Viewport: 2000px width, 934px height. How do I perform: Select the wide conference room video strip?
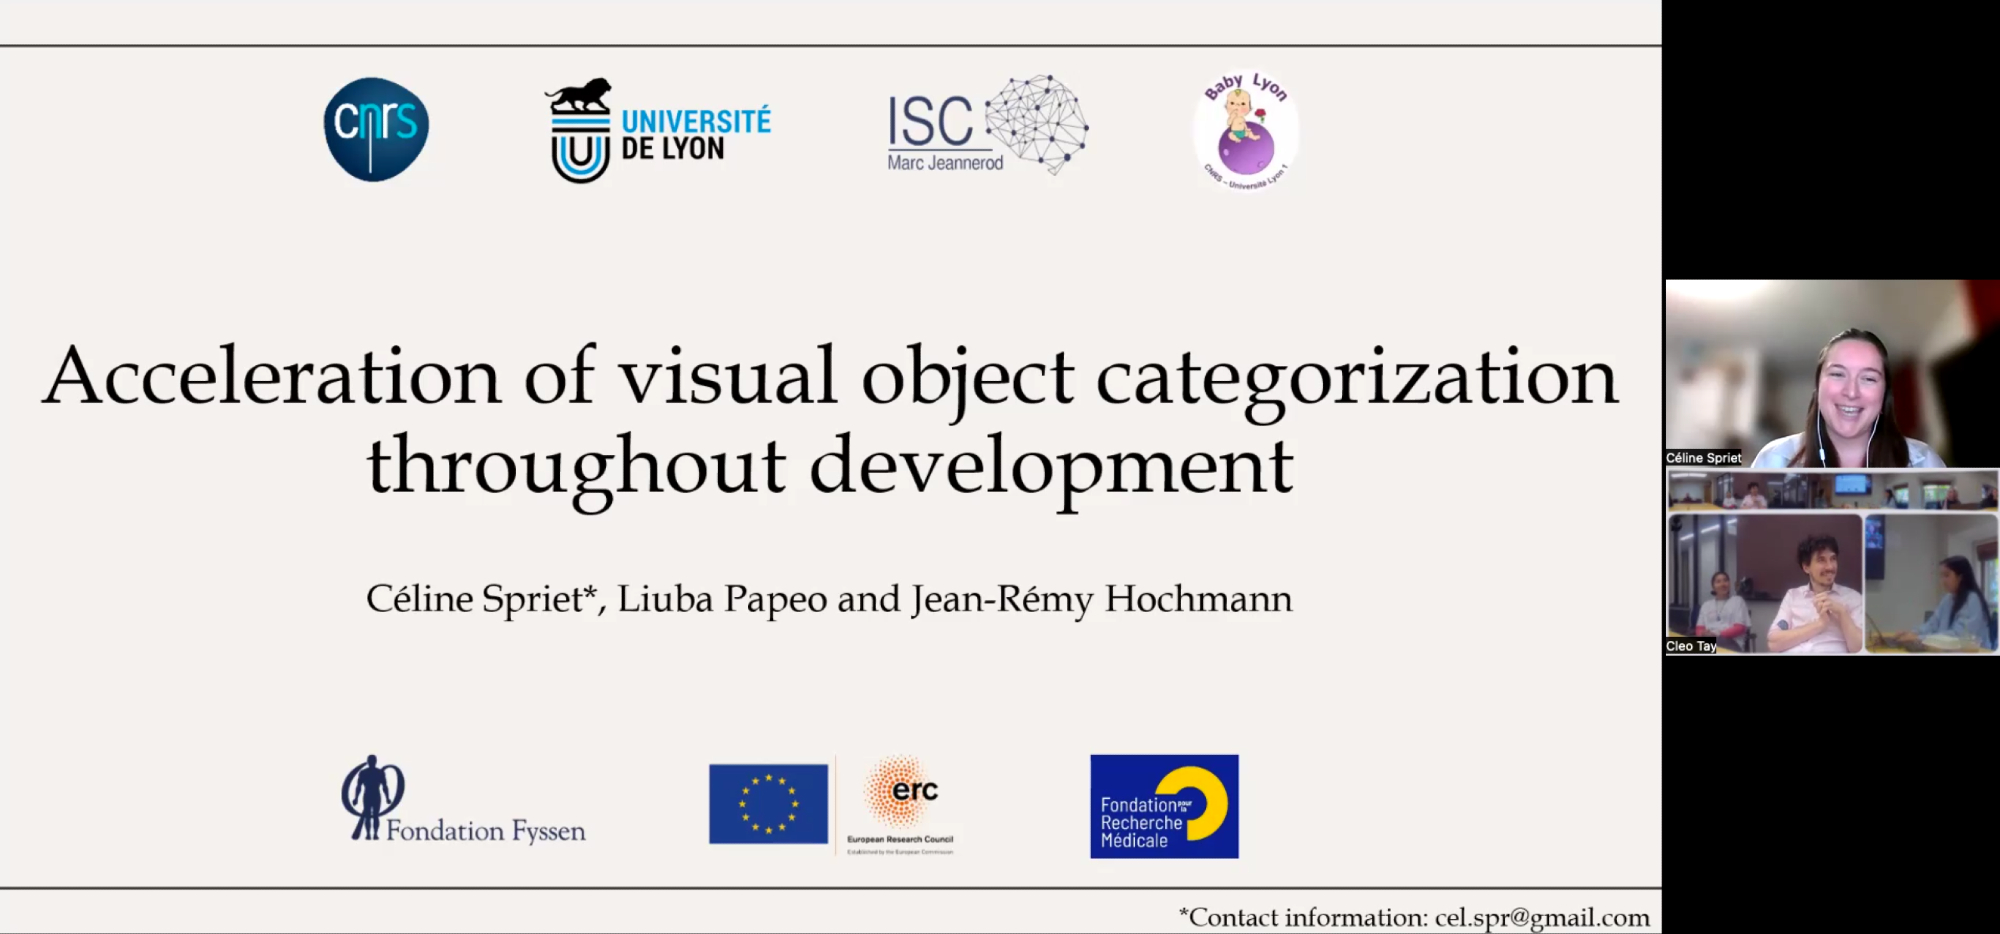(x=1832, y=491)
